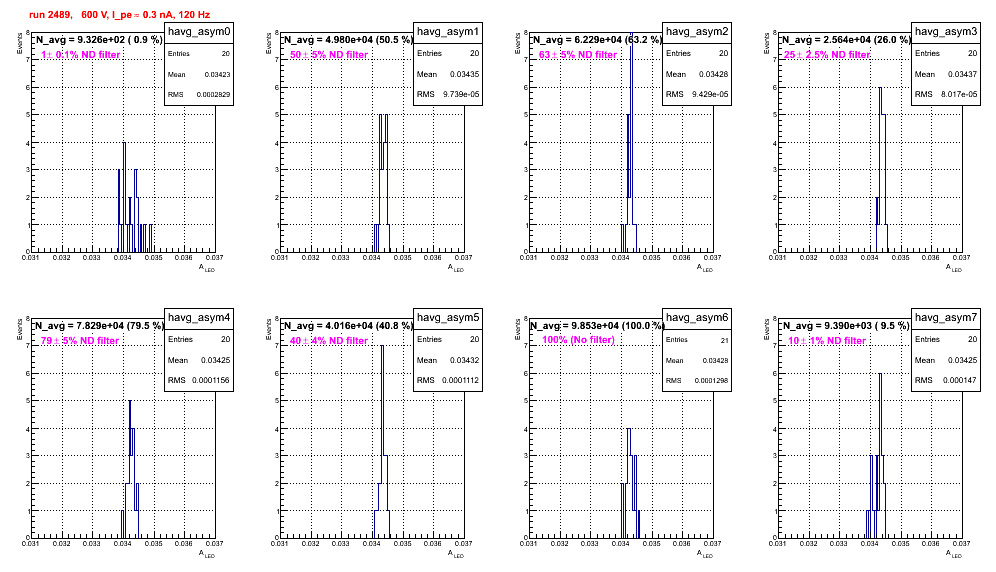
Task: Click N_avg = 7.829e+04 (79.5 %) label
Action: pyautogui.click(x=98, y=326)
